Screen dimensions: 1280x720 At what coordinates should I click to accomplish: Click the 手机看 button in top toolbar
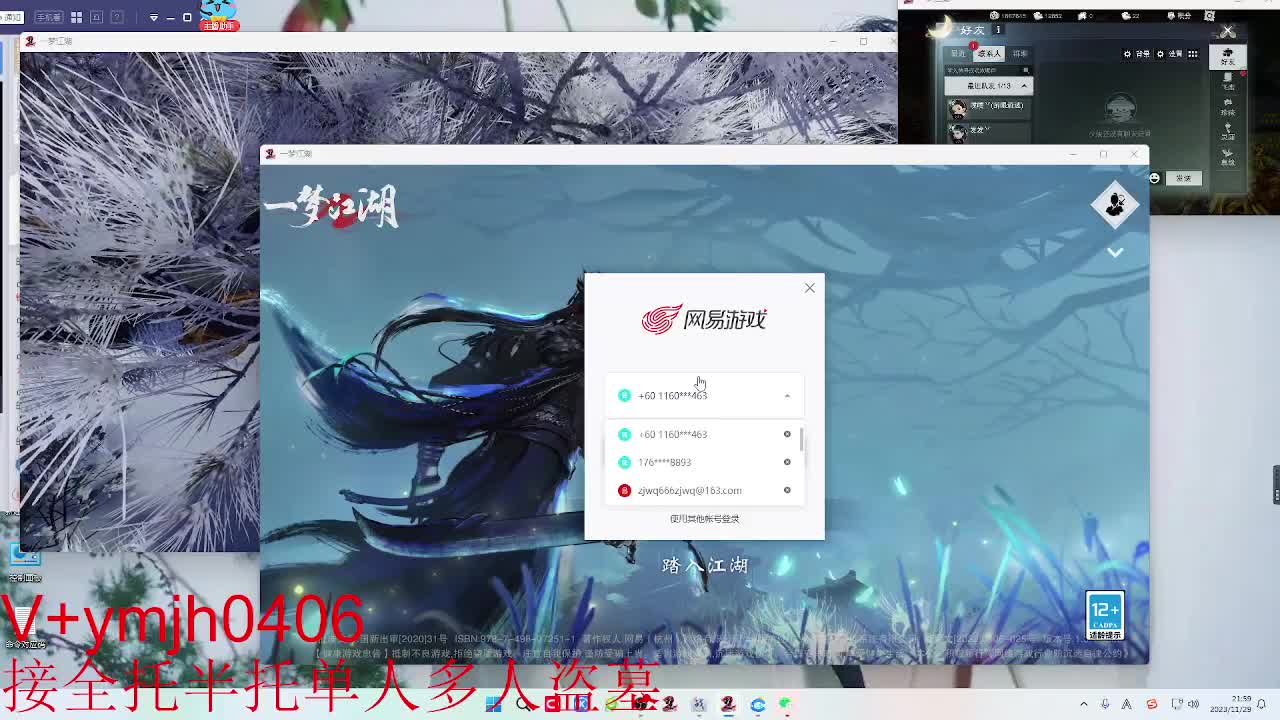tap(48, 17)
